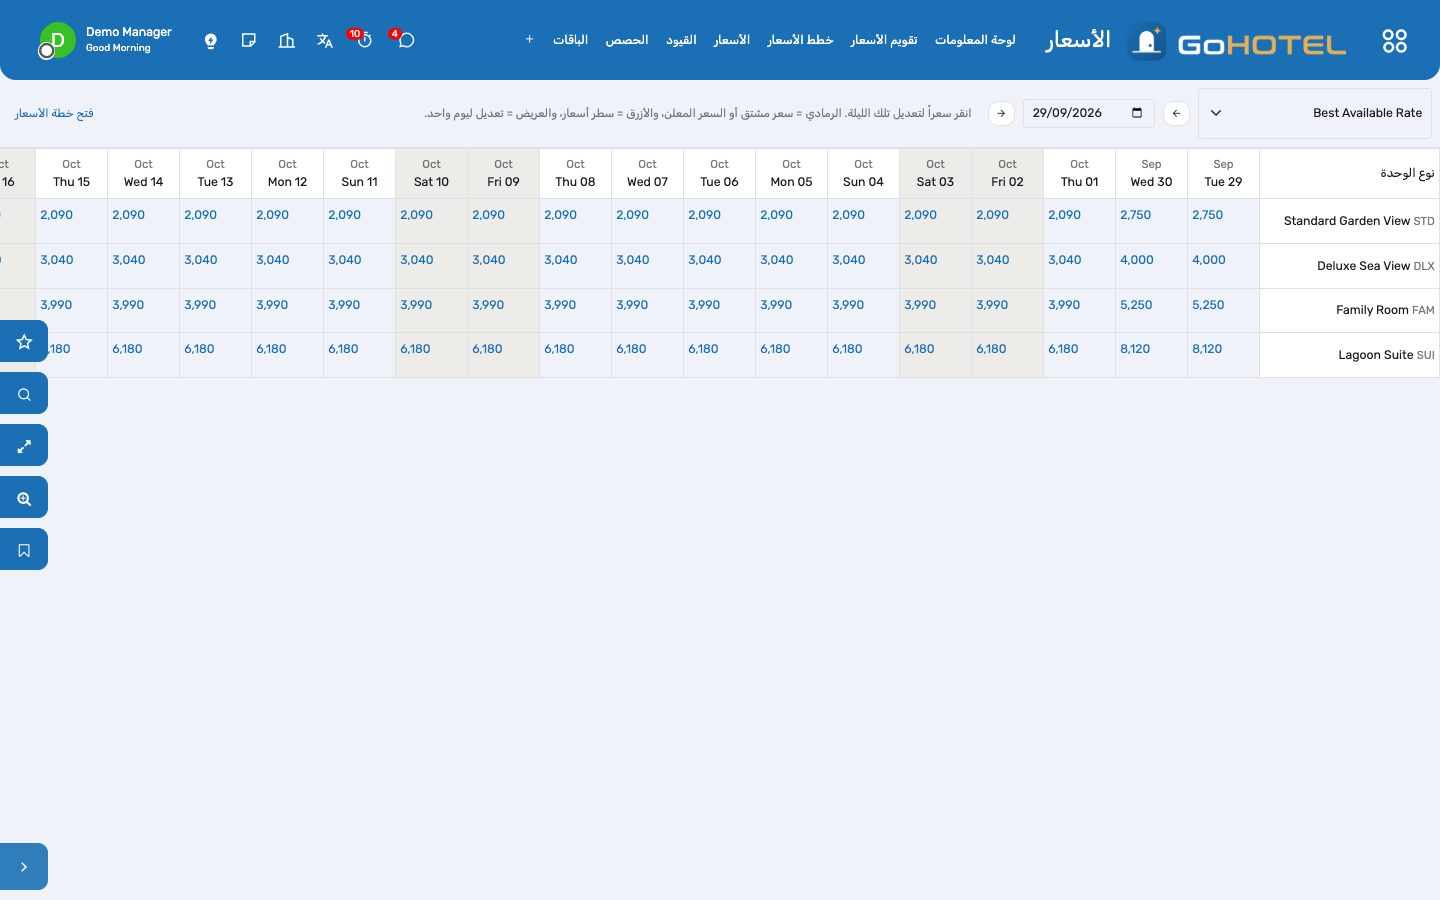
Task: Click Lagoon Suite rate for Wed 14
Action: coord(128,349)
